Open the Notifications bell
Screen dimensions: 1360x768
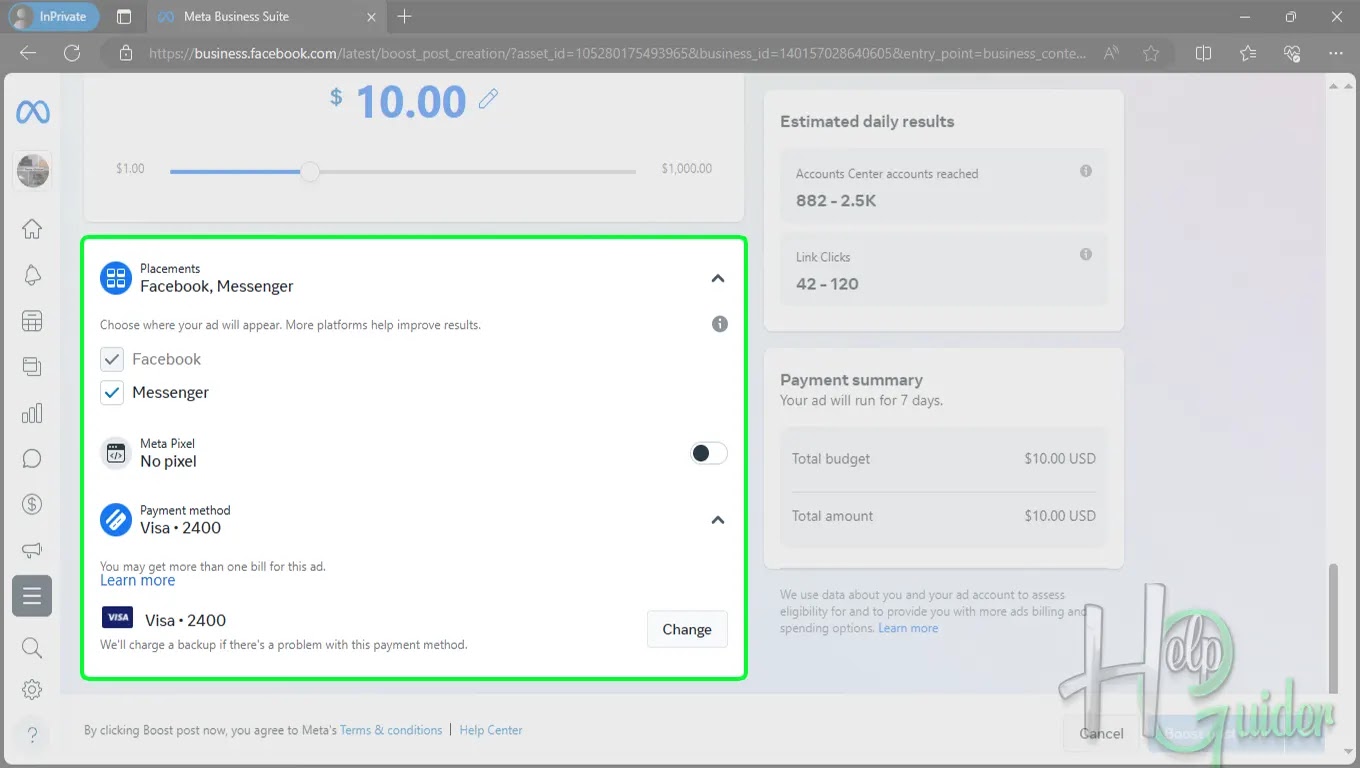coord(32,275)
